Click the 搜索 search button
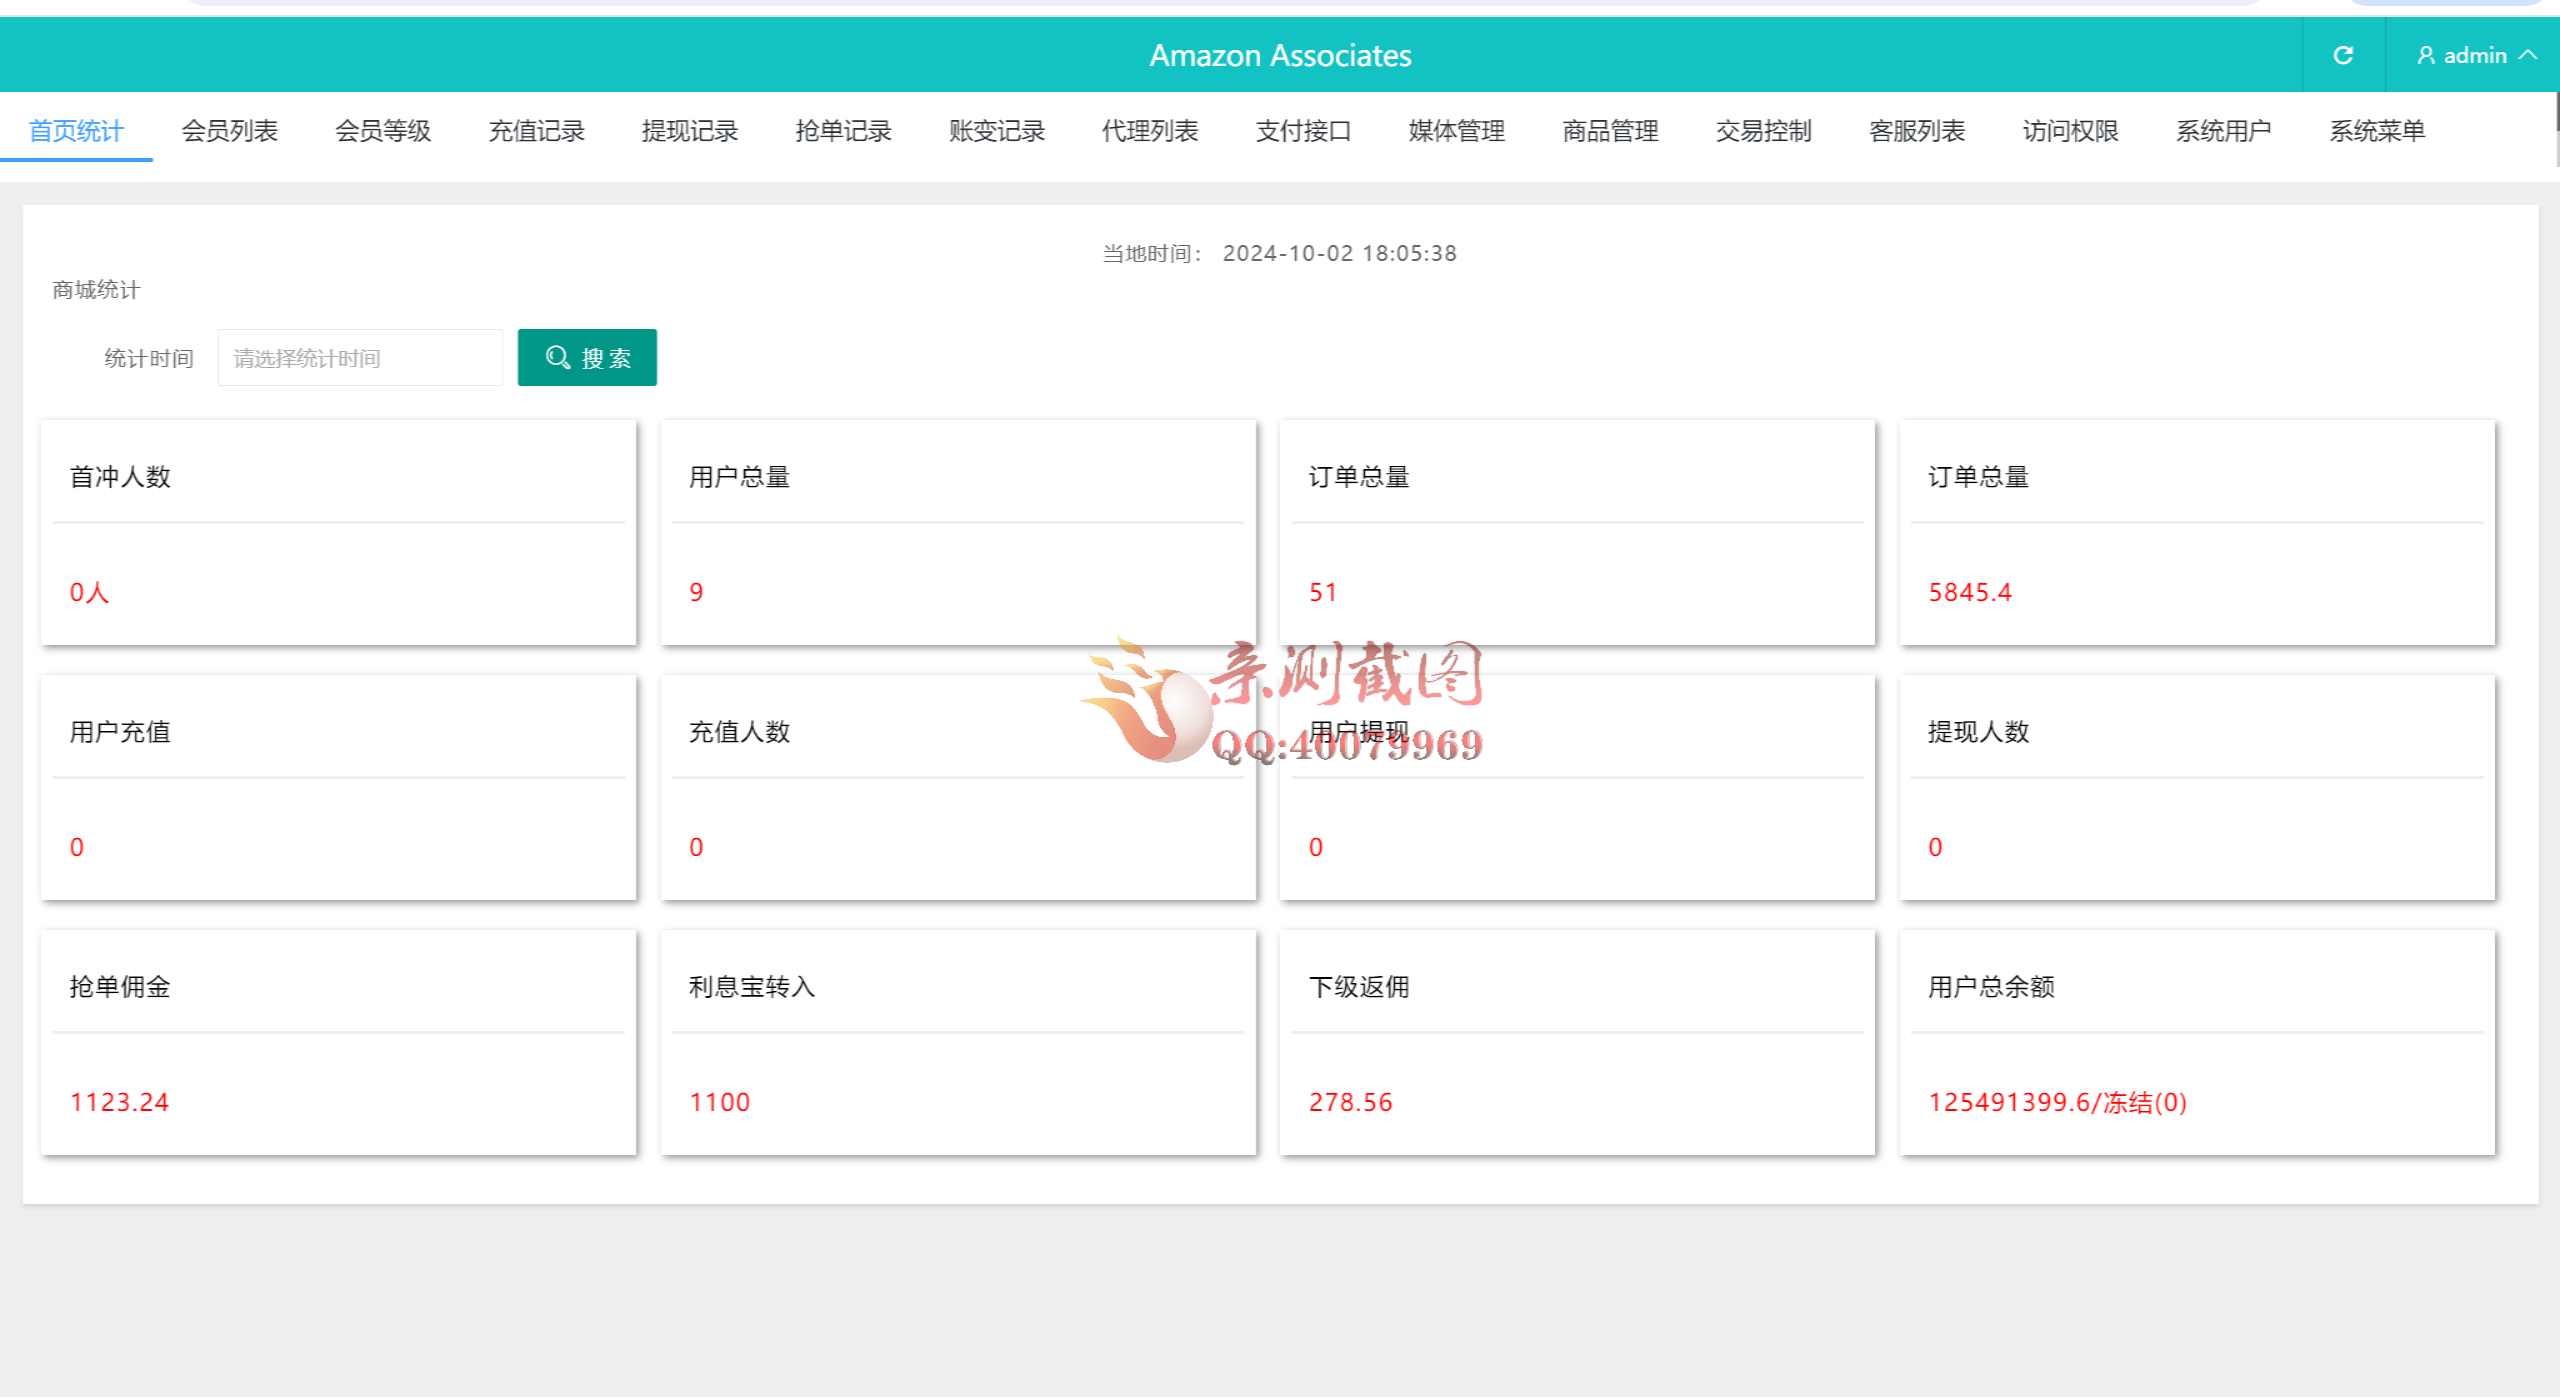This screenshot has width=2560, height=1397. click(x=587, y=357)
